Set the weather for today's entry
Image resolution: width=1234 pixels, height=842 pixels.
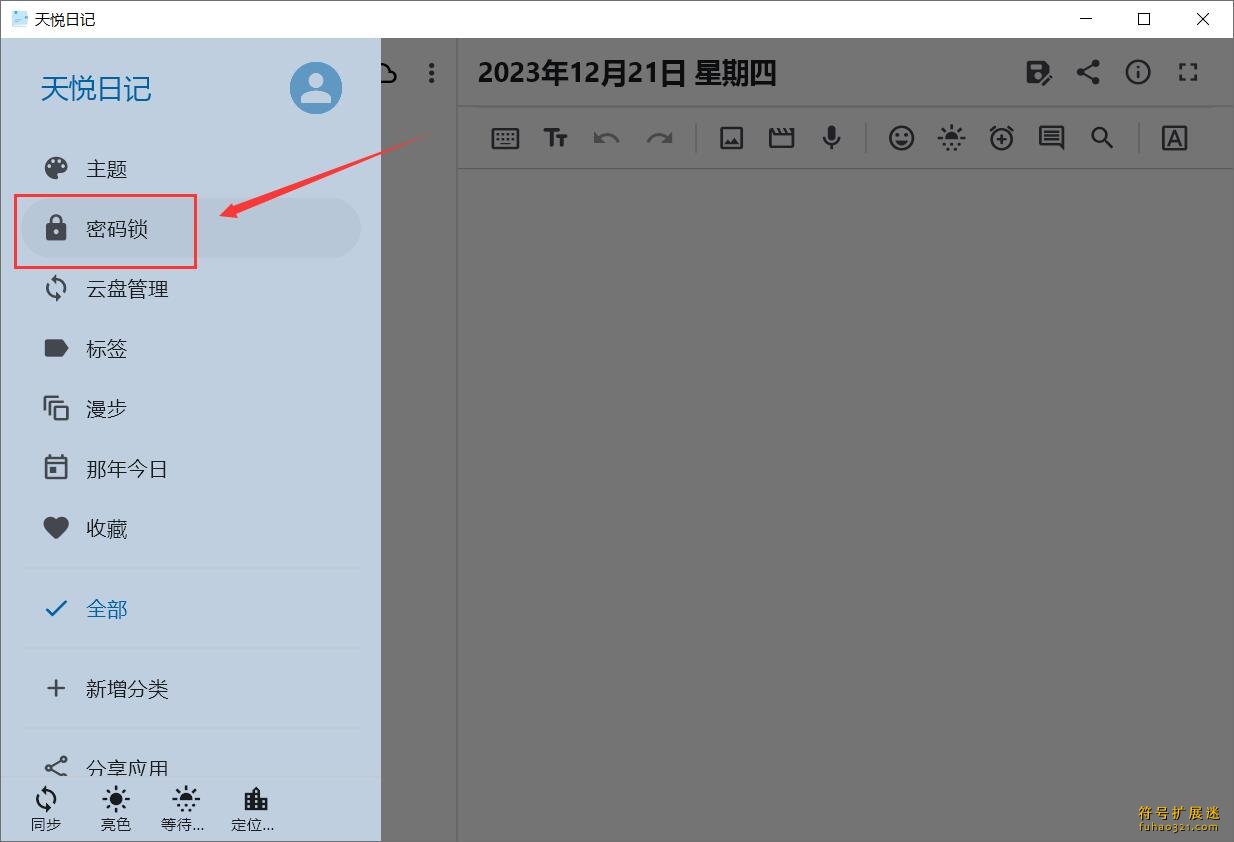(951, 138)
